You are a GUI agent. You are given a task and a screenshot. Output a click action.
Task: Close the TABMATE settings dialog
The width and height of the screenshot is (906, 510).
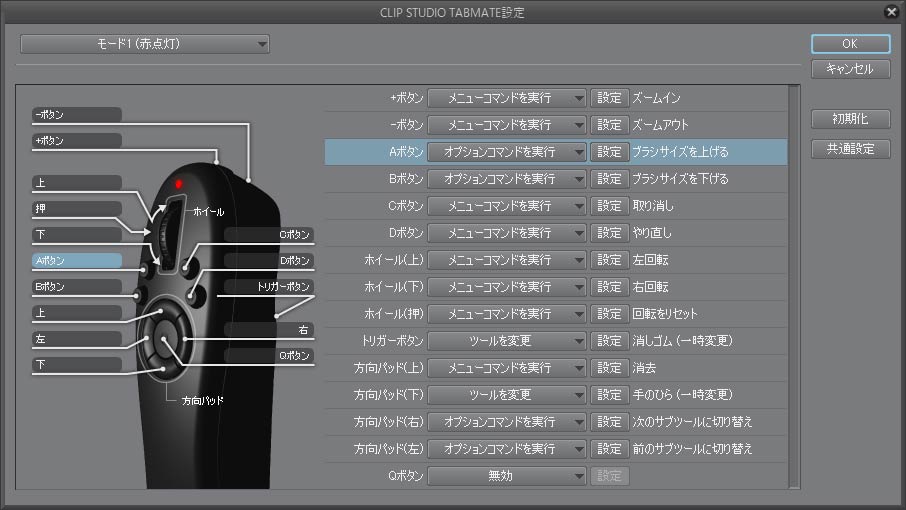click(892, 12)
